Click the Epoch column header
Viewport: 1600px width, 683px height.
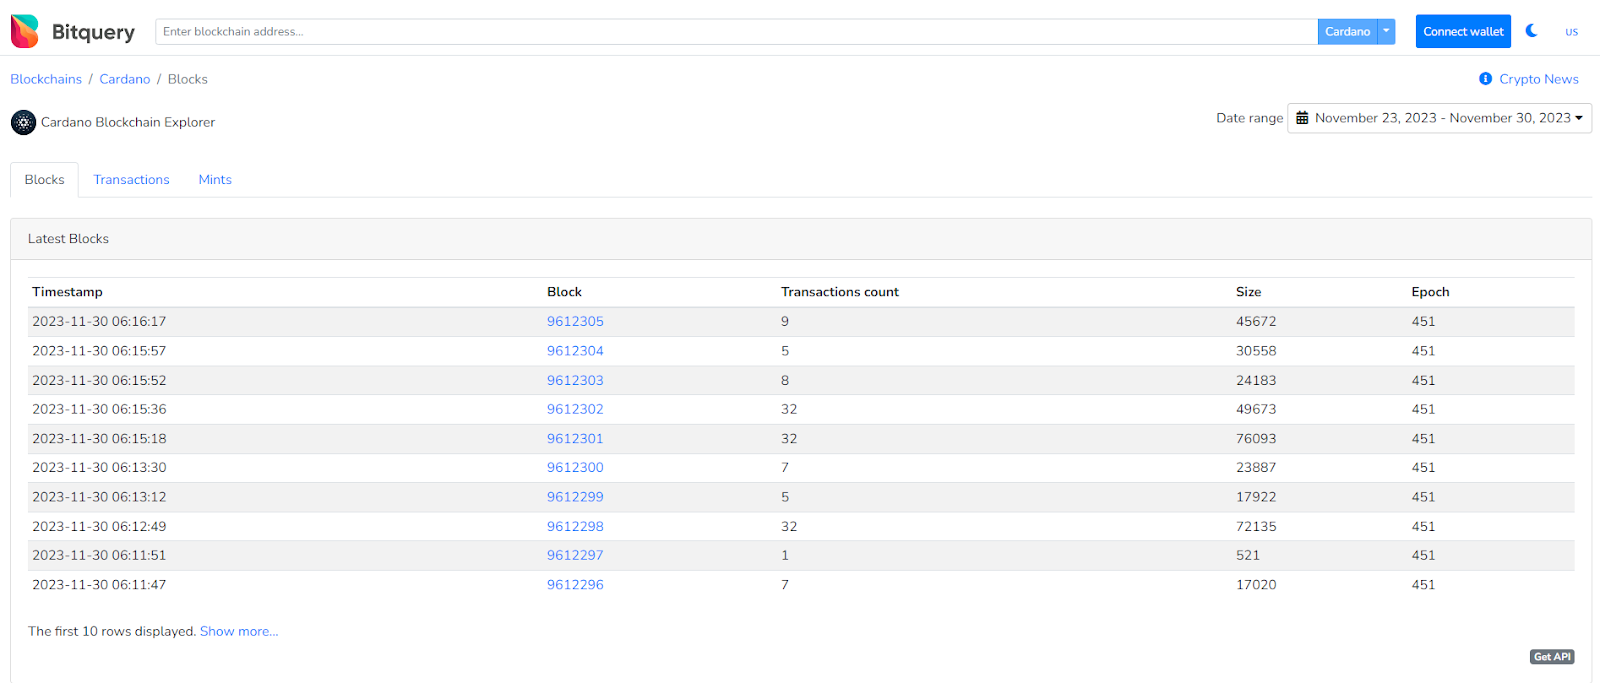tap(1430, 292)
